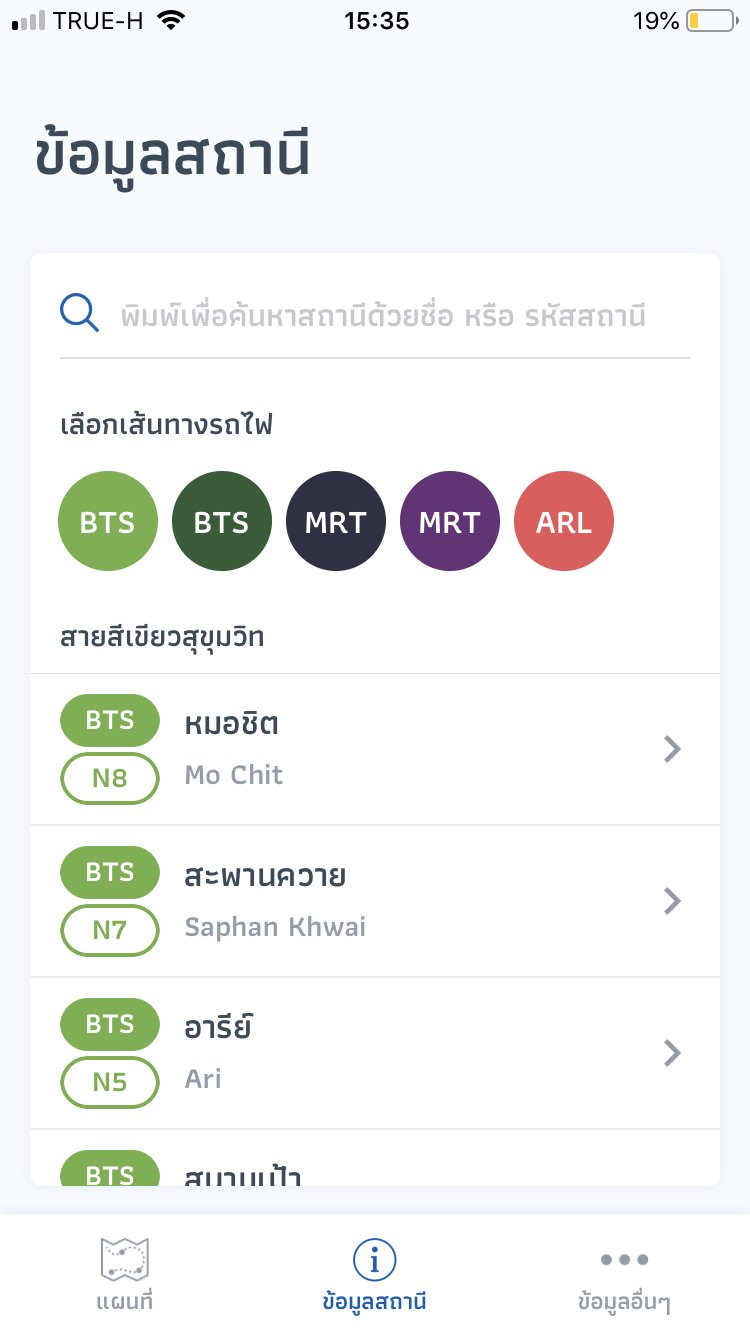
Task: Tap the N7 station code badge
Action: [110, 930]
